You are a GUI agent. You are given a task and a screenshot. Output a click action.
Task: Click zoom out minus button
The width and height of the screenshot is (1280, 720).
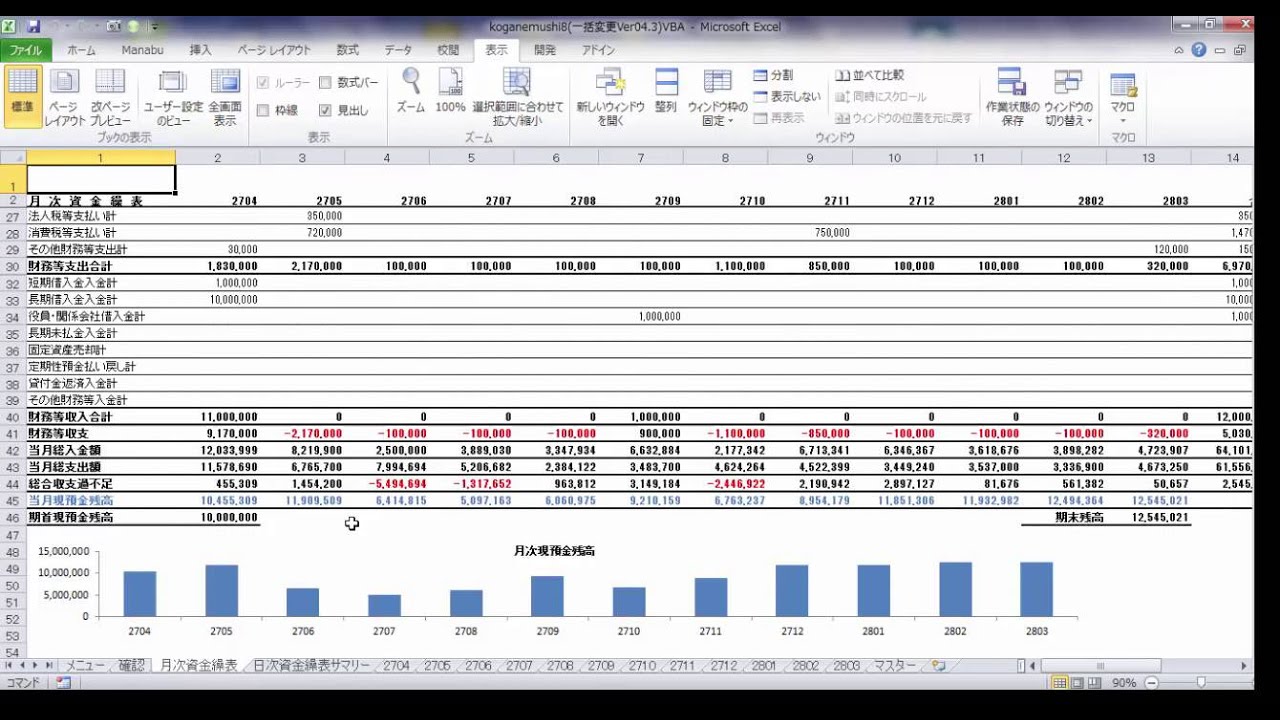[x=1151, y=682]
